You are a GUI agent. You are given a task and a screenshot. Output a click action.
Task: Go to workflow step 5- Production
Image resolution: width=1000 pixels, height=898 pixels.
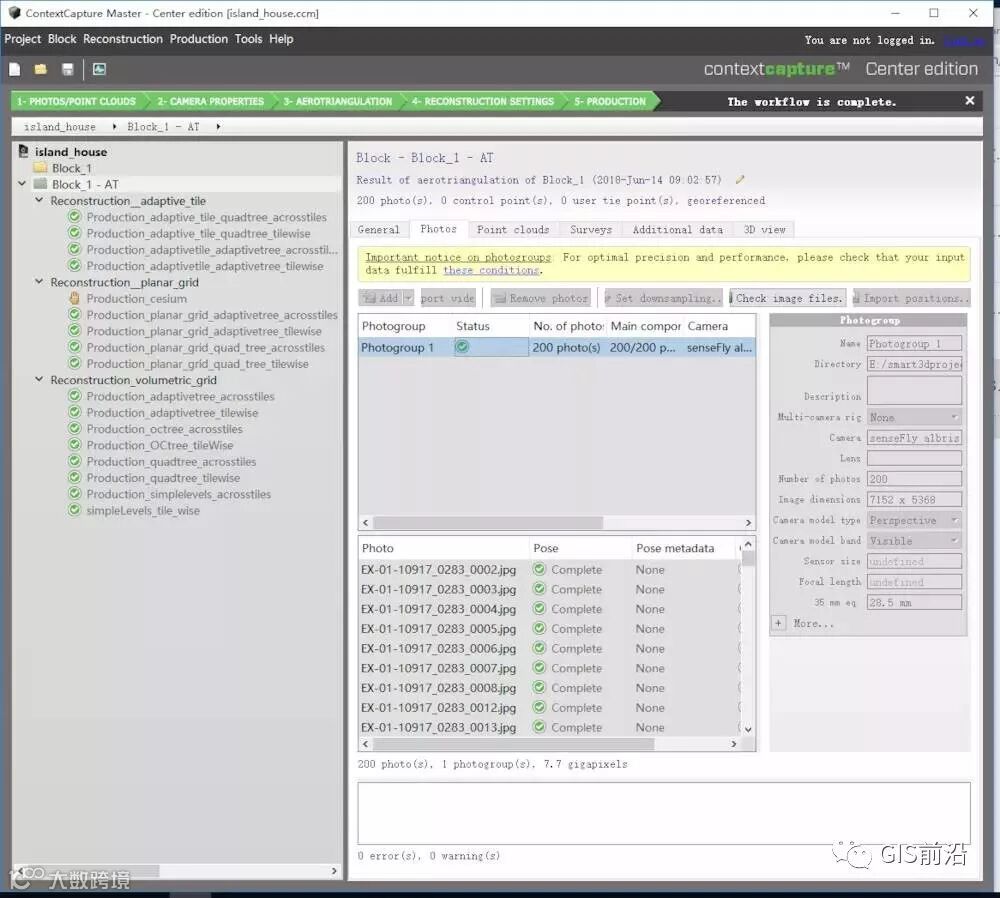610,101
